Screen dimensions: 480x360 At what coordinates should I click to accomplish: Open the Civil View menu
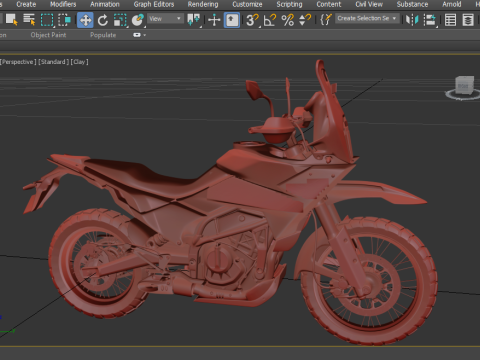pos(369,4)
